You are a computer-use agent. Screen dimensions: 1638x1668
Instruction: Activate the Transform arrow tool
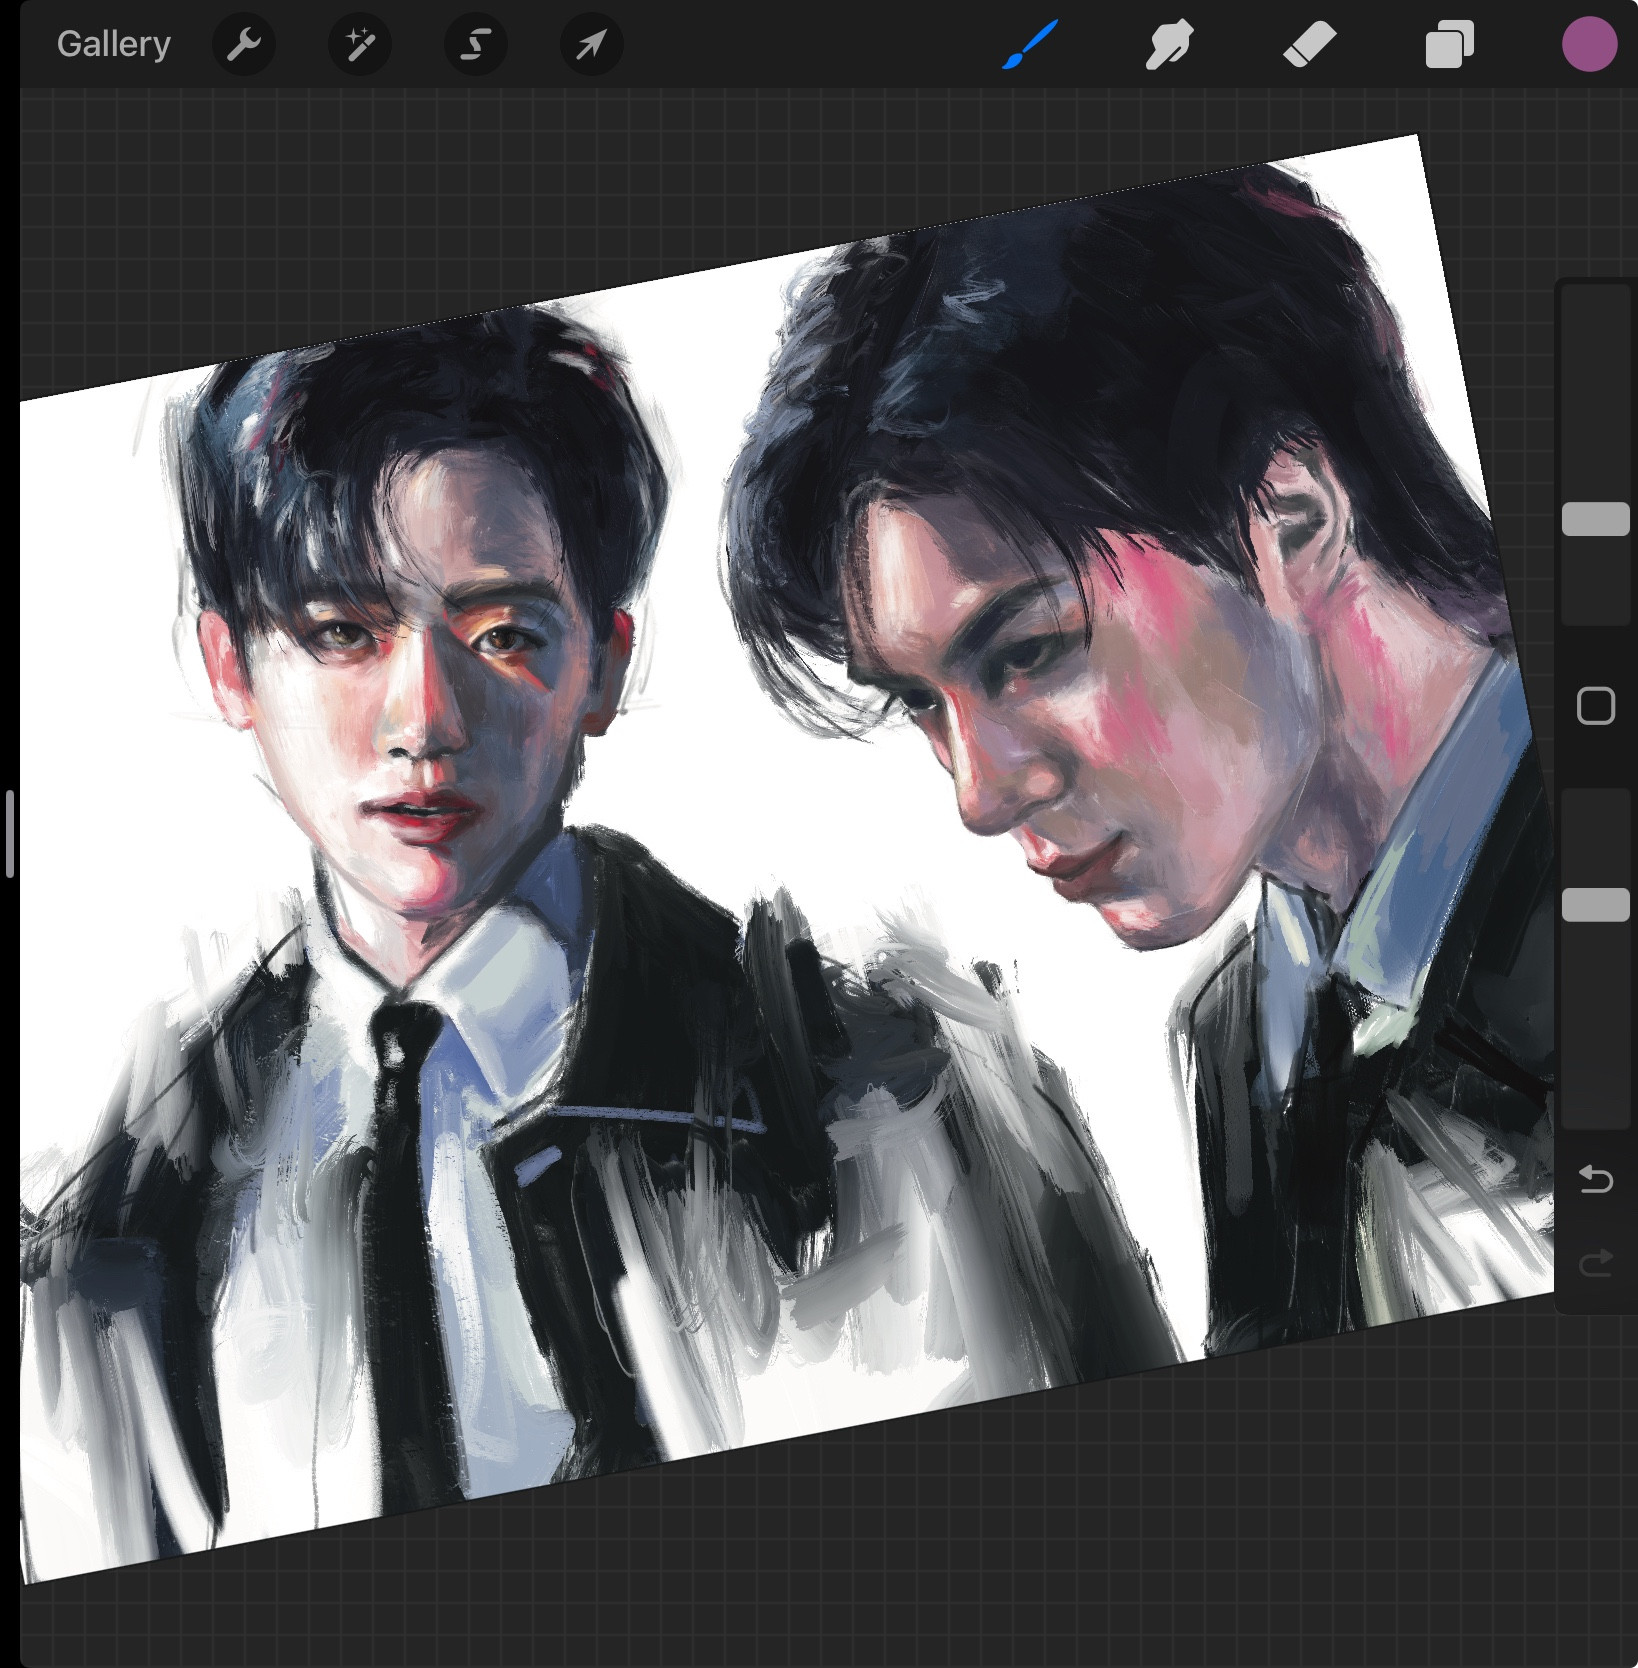(x=592, y=45)
